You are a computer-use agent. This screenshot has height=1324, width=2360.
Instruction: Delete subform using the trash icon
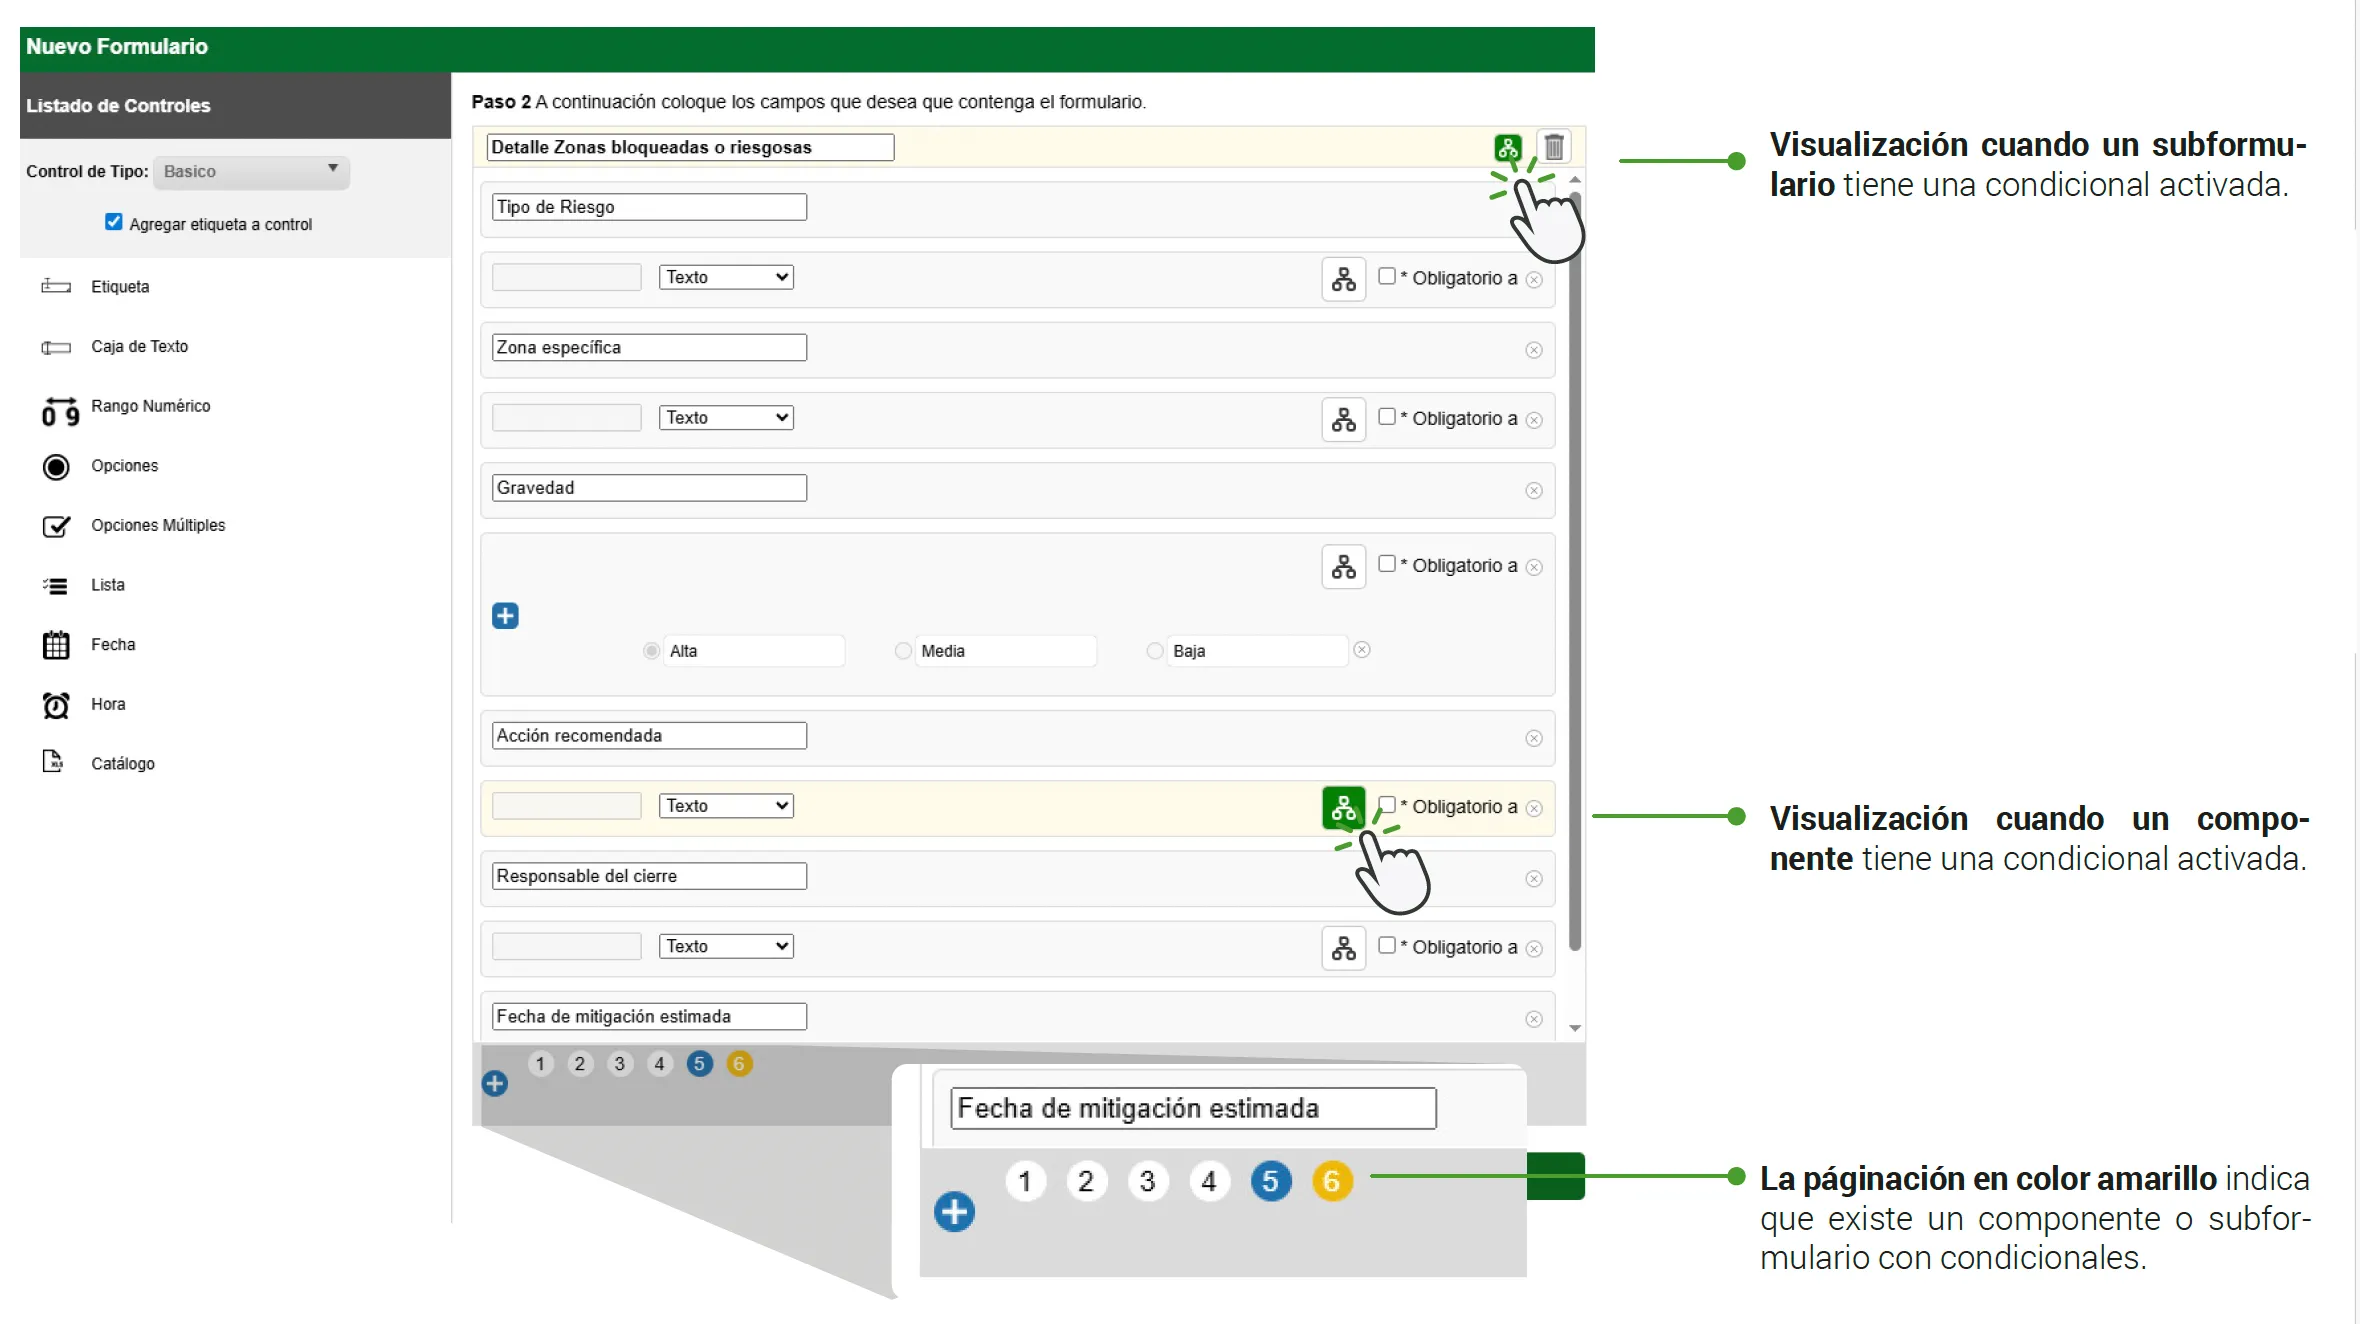click(x=1554, y=147)
